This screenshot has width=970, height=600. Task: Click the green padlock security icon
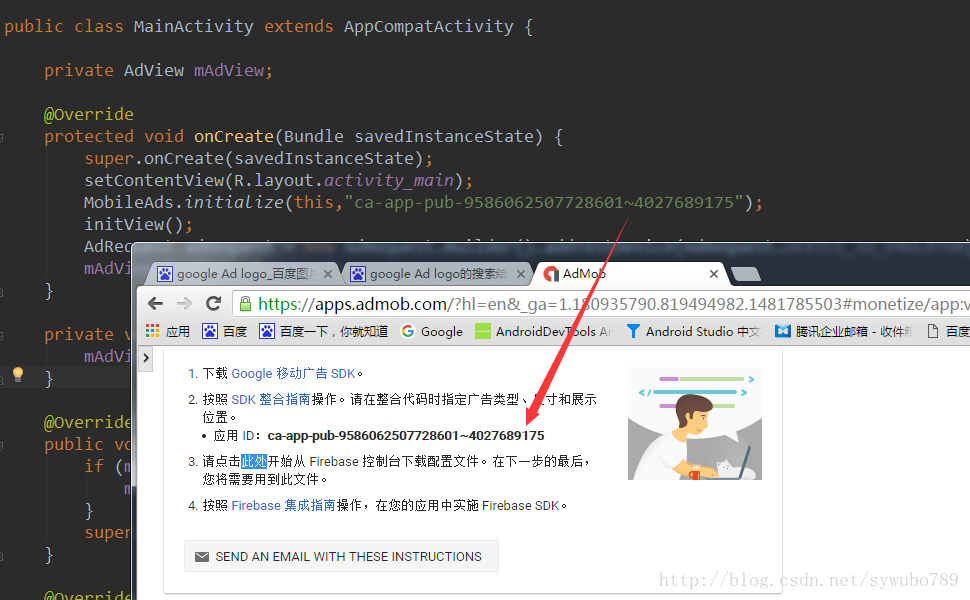246,304
